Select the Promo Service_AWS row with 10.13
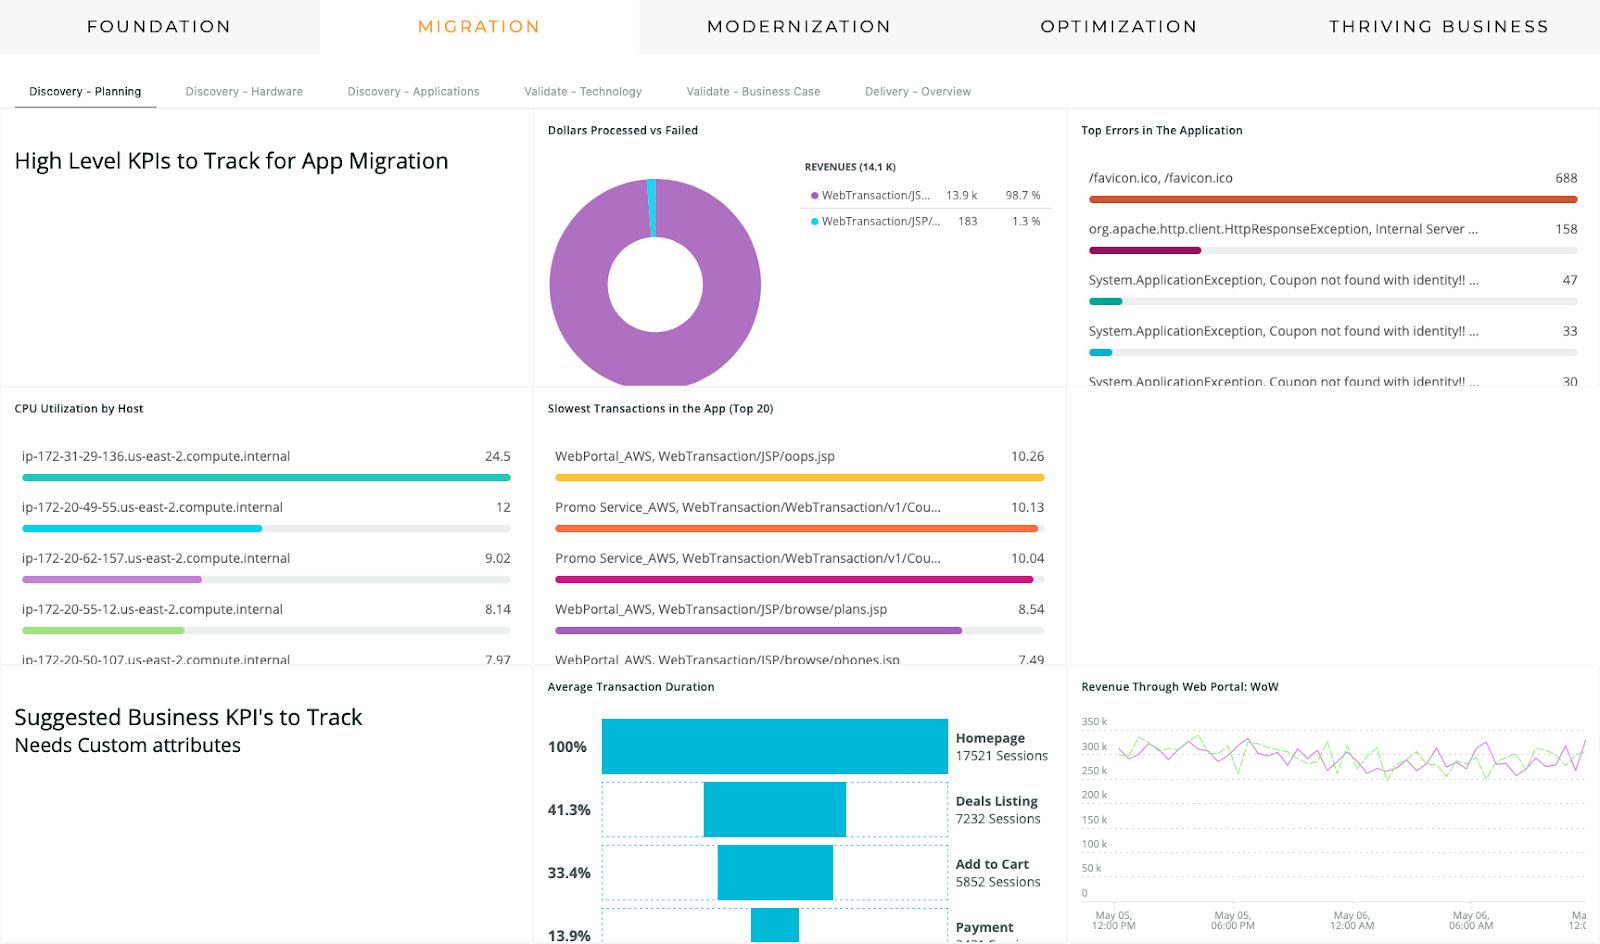 [x=800, y=516]
